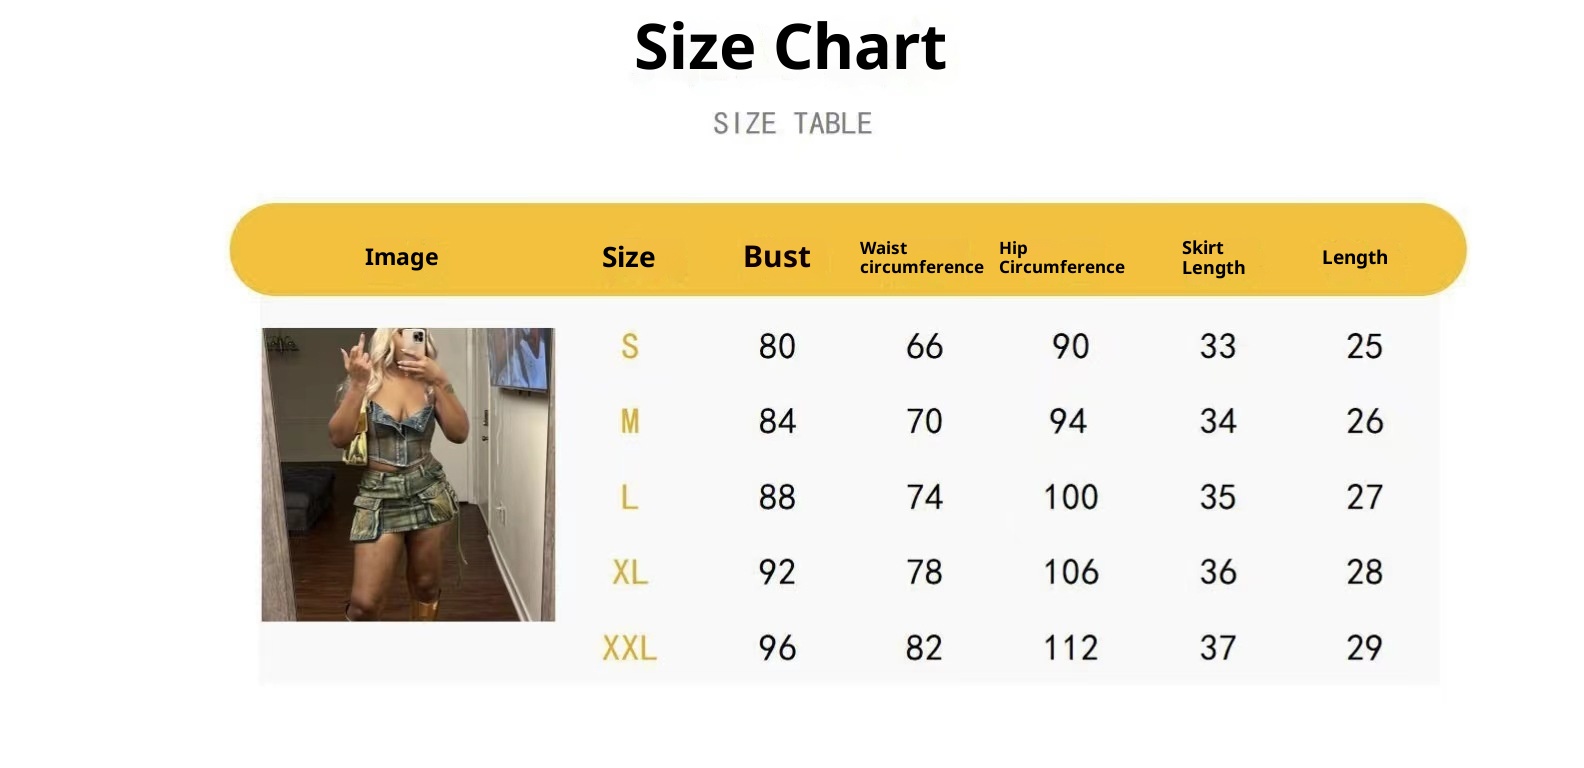Screen dimensions: 1584x768
Task: Select the Size column header
Action: tap(628, 257)
